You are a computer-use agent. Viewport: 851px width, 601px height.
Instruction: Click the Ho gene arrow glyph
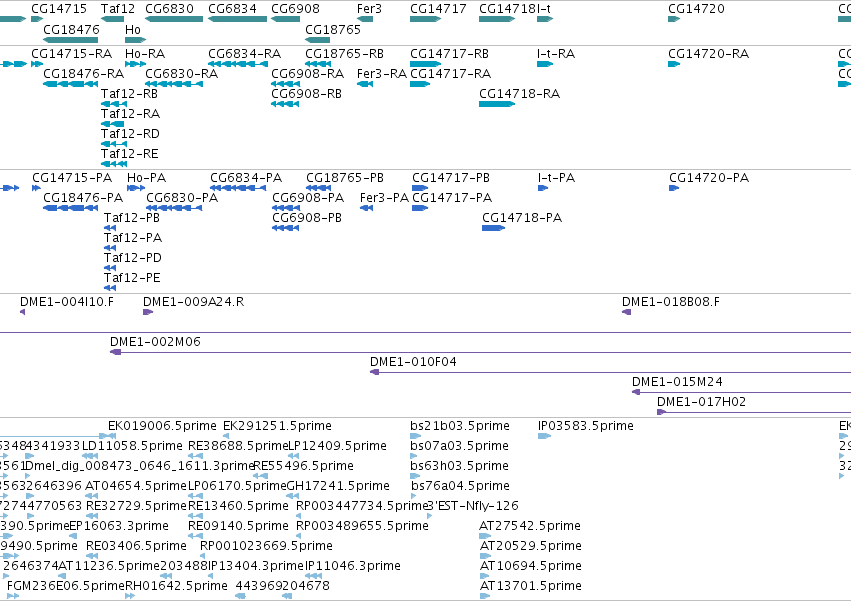click(x=135, y=40)
